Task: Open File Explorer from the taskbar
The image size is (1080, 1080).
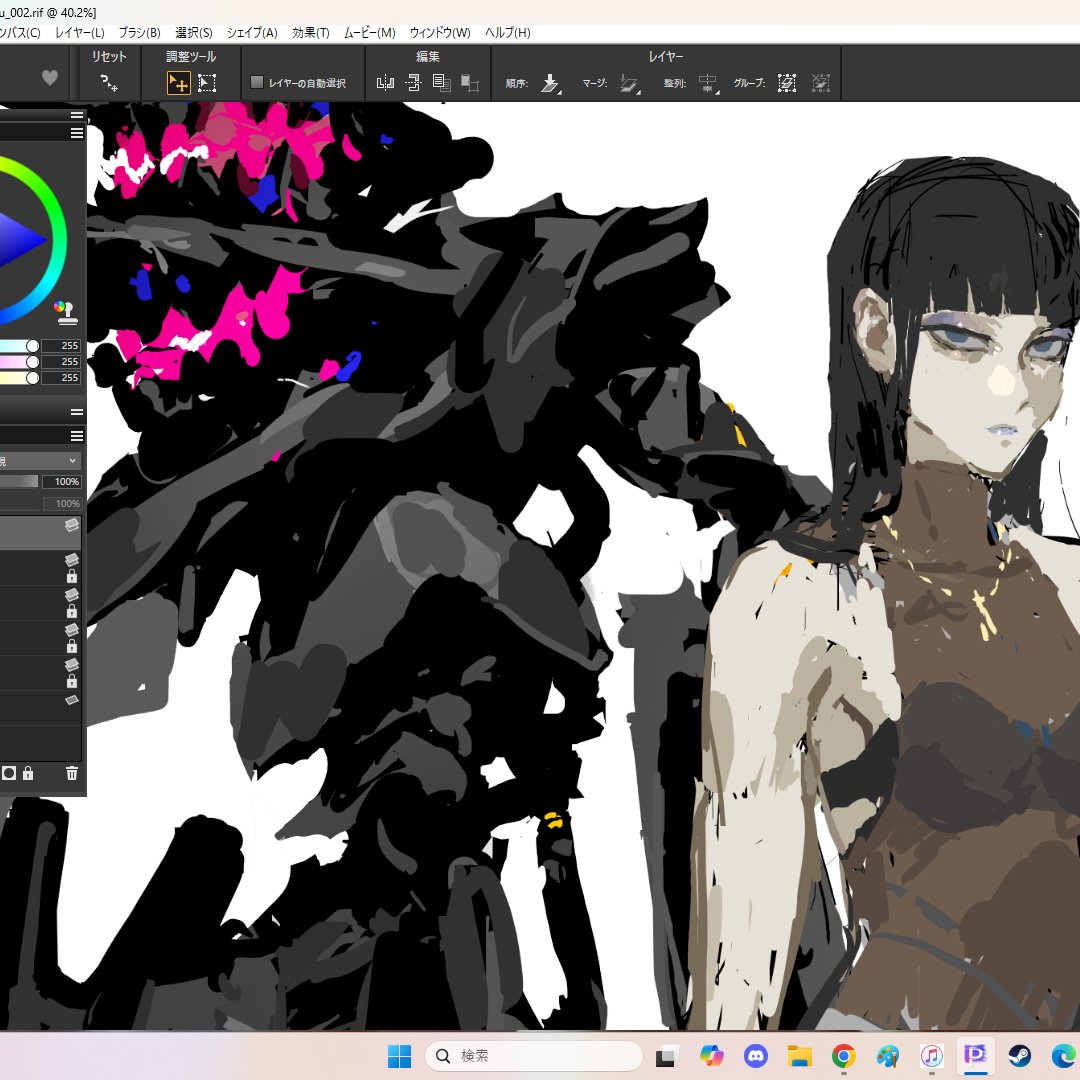Action: [x=800, y=1055]
